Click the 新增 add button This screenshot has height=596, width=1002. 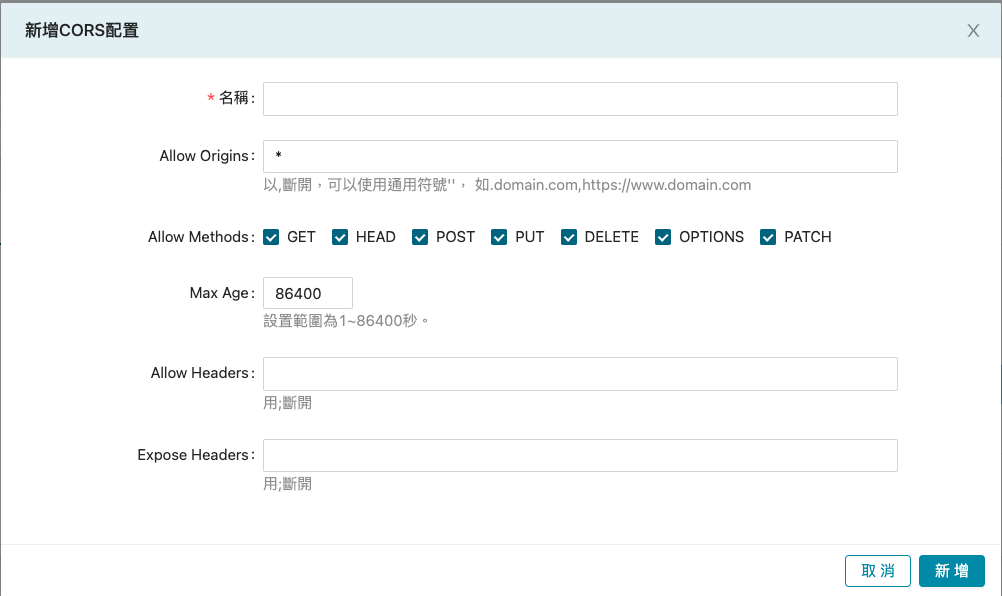pos(951,571)
